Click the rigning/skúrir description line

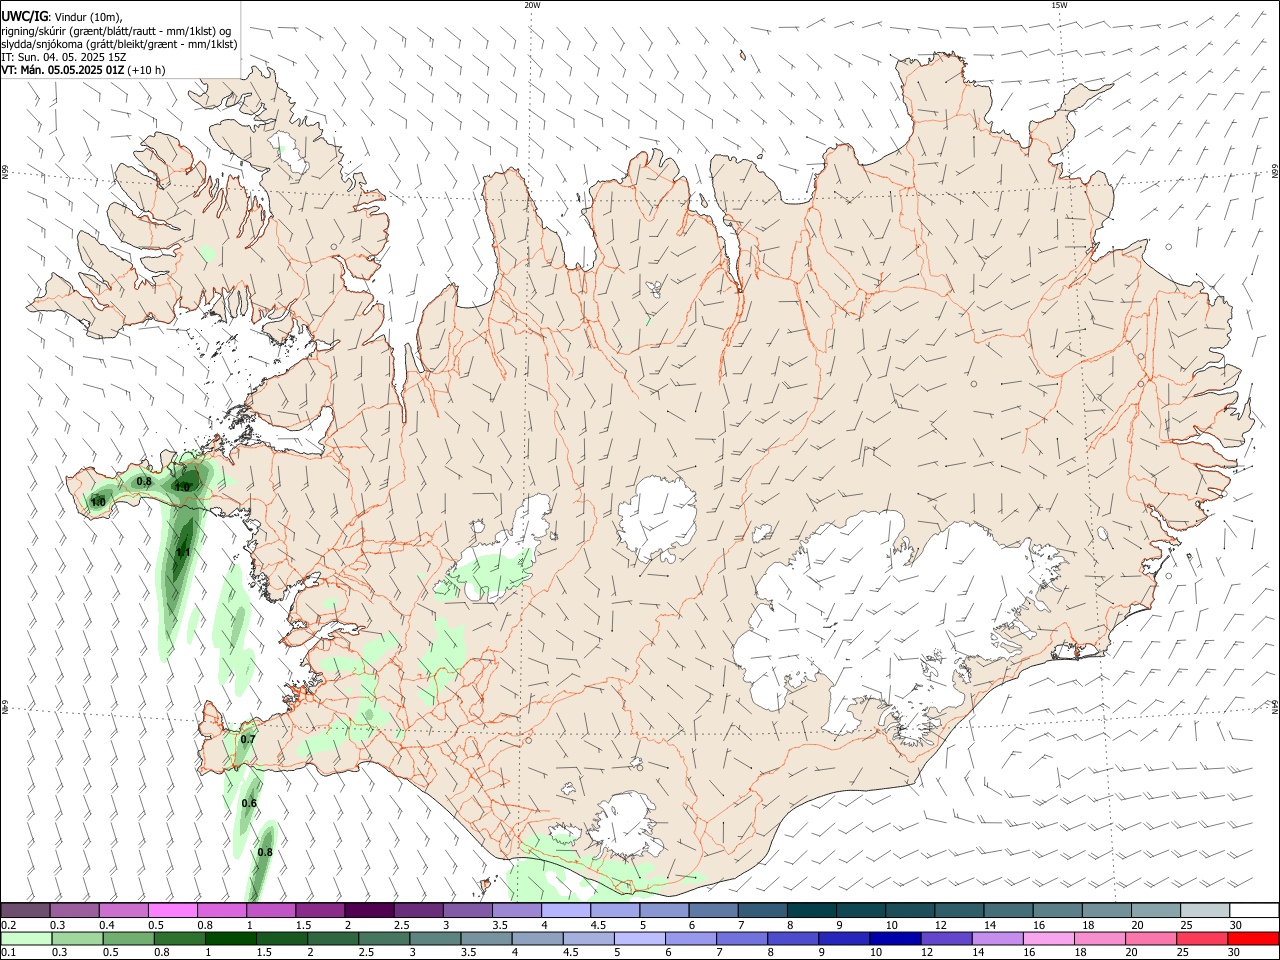click(117, 31)
